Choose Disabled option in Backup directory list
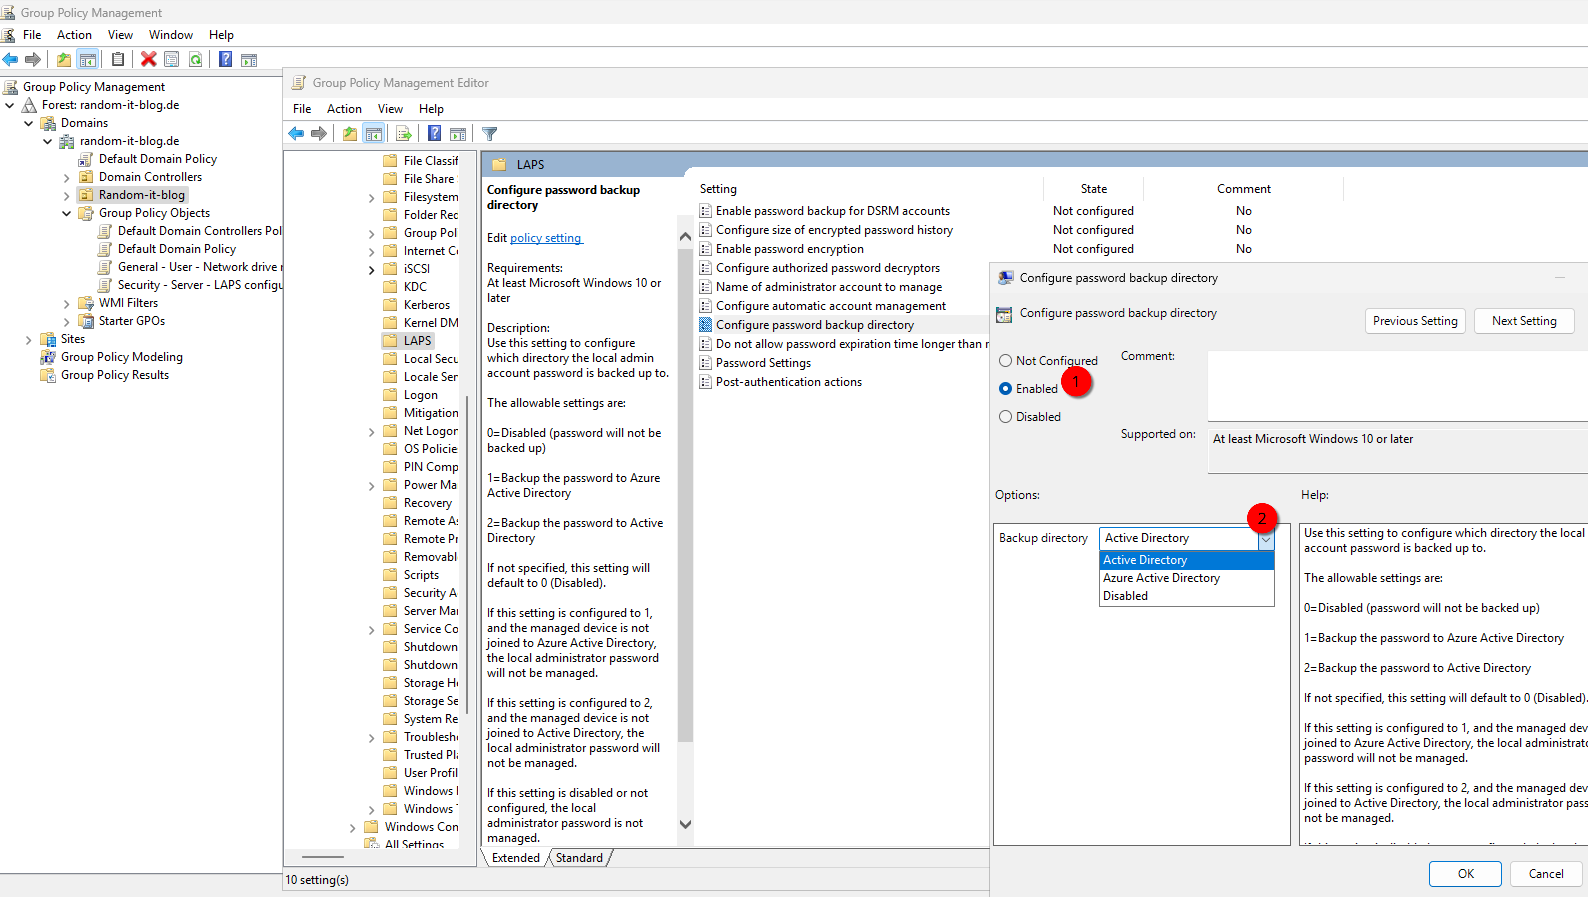The width and height of the screenshot is (1588, 897). click(1187, 596)
